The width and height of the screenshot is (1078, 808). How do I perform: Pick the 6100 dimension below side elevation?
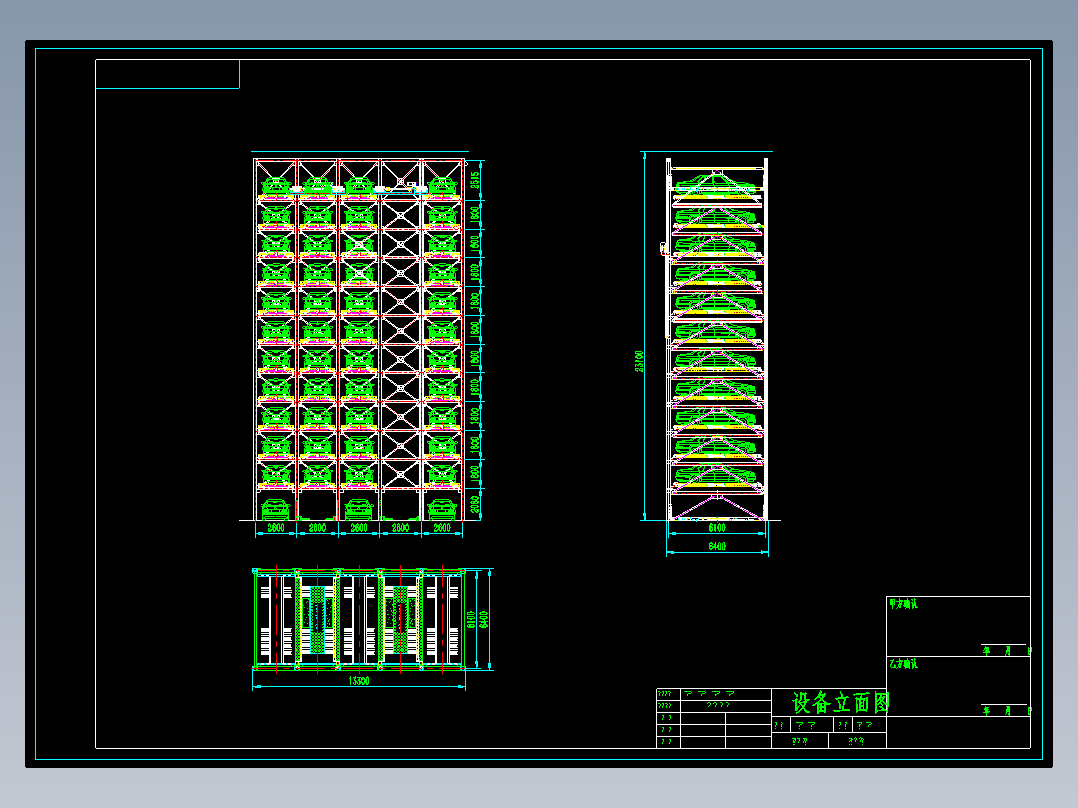pos(717,528)
